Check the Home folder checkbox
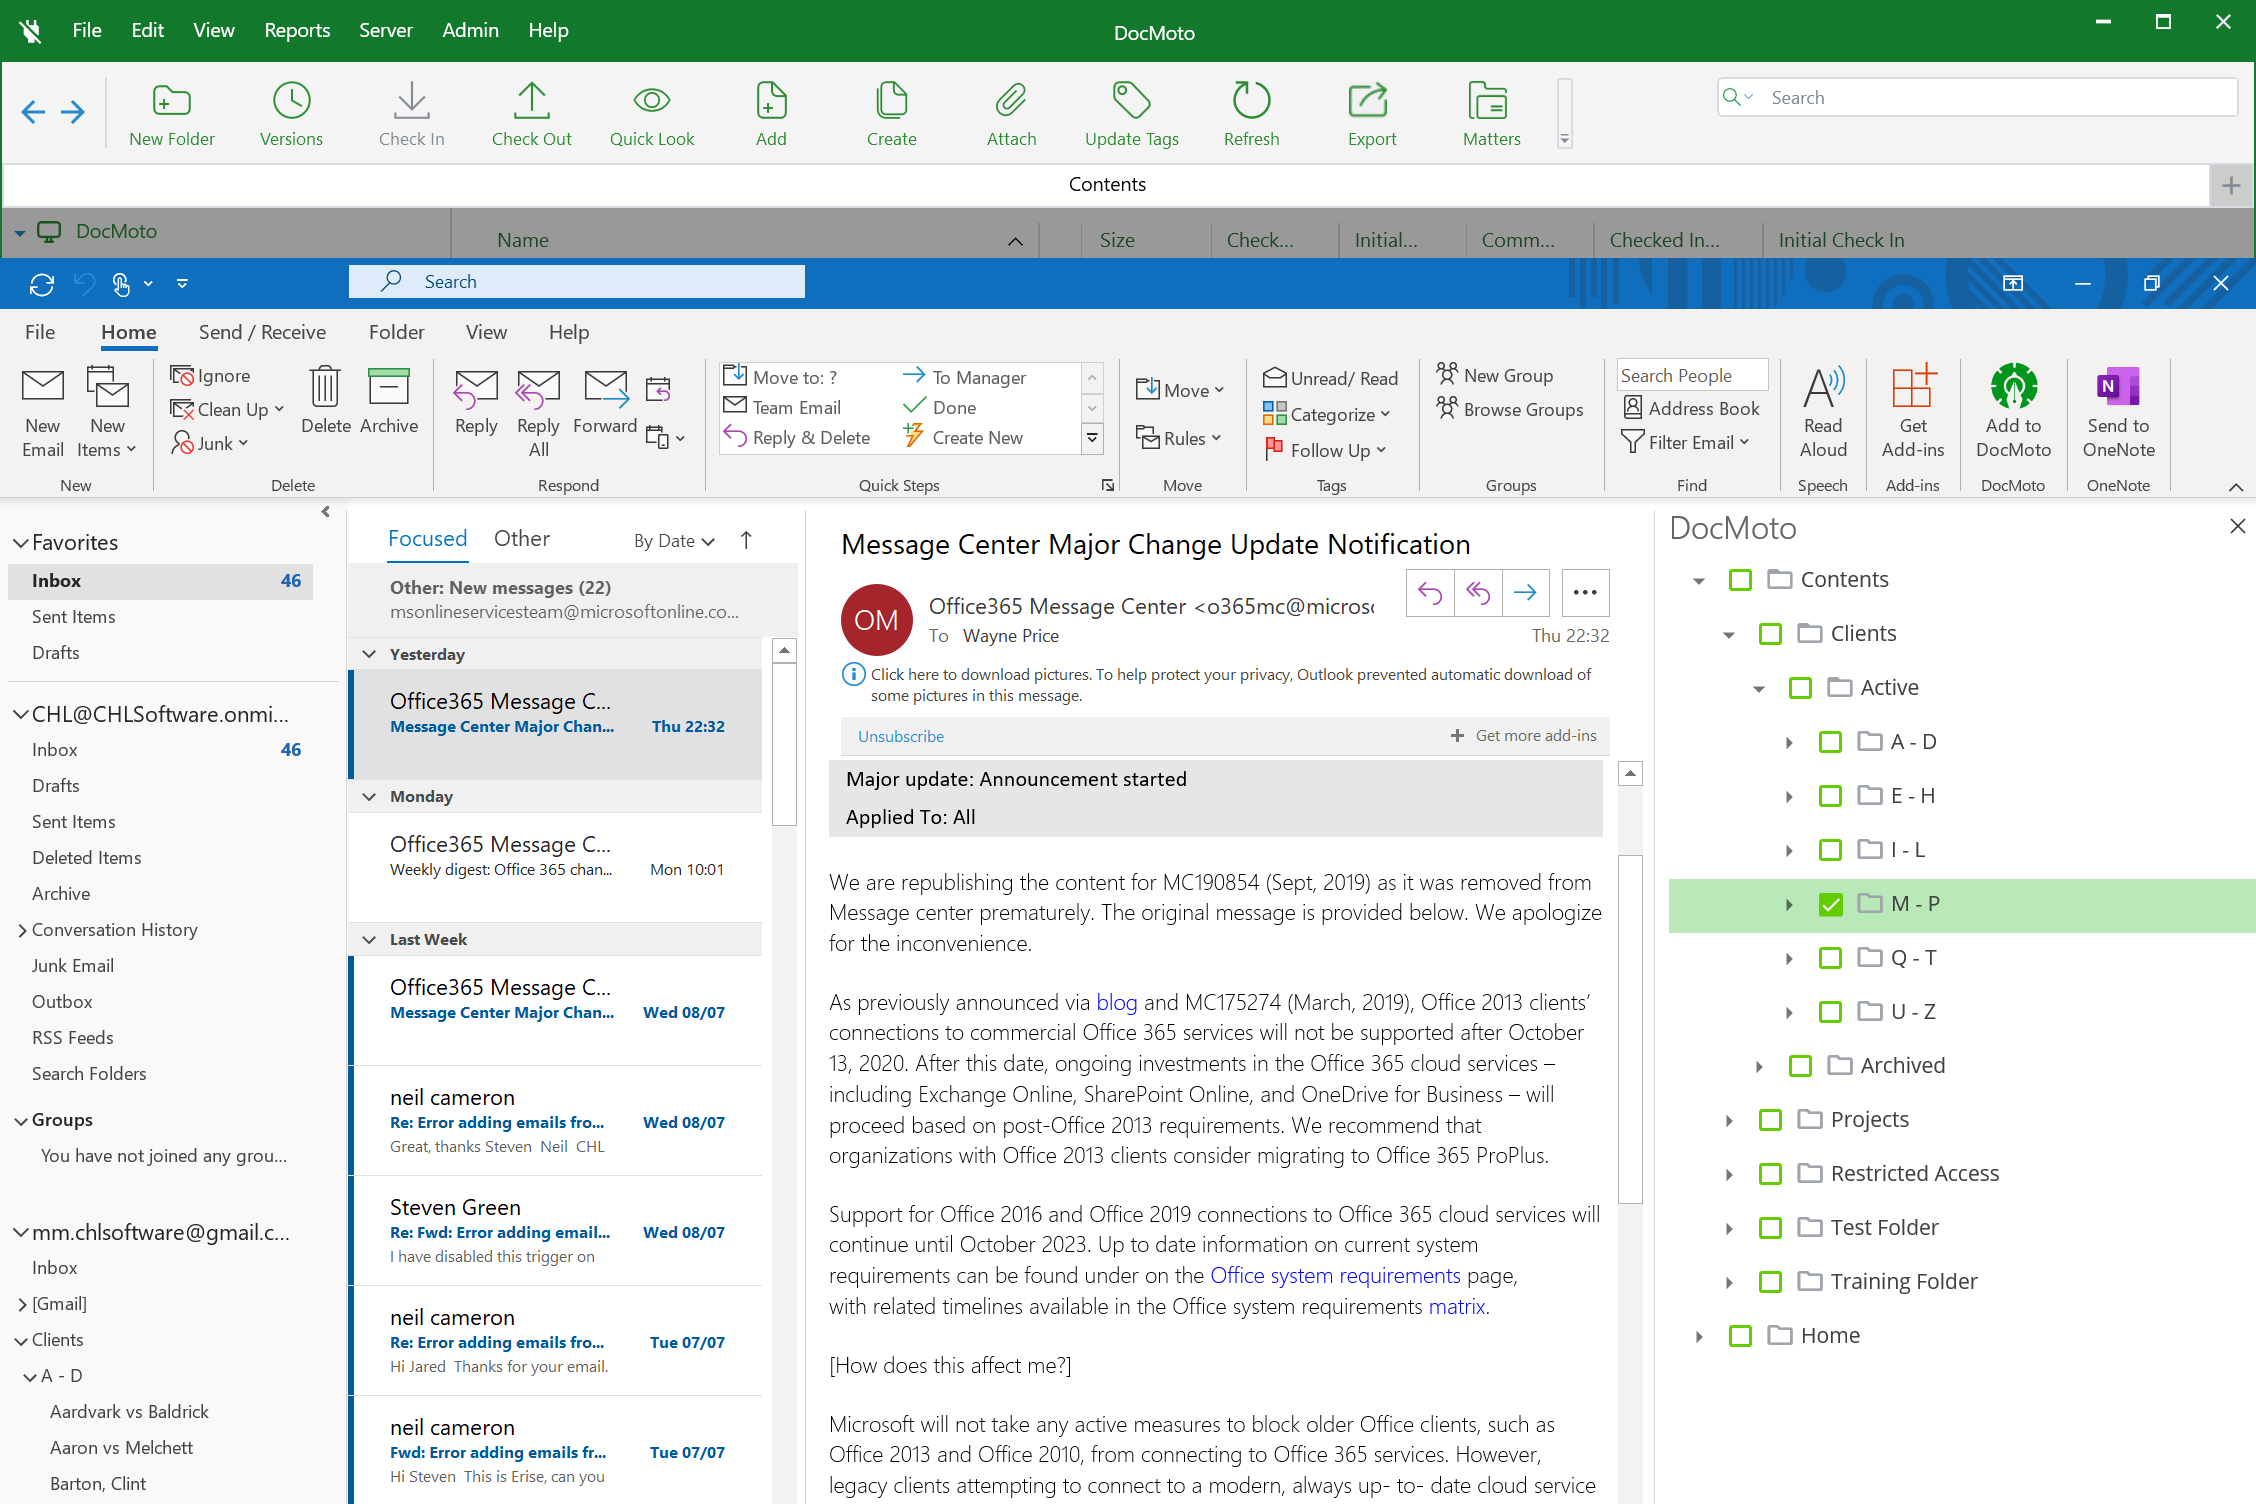 click(x=1740, y=1336)
